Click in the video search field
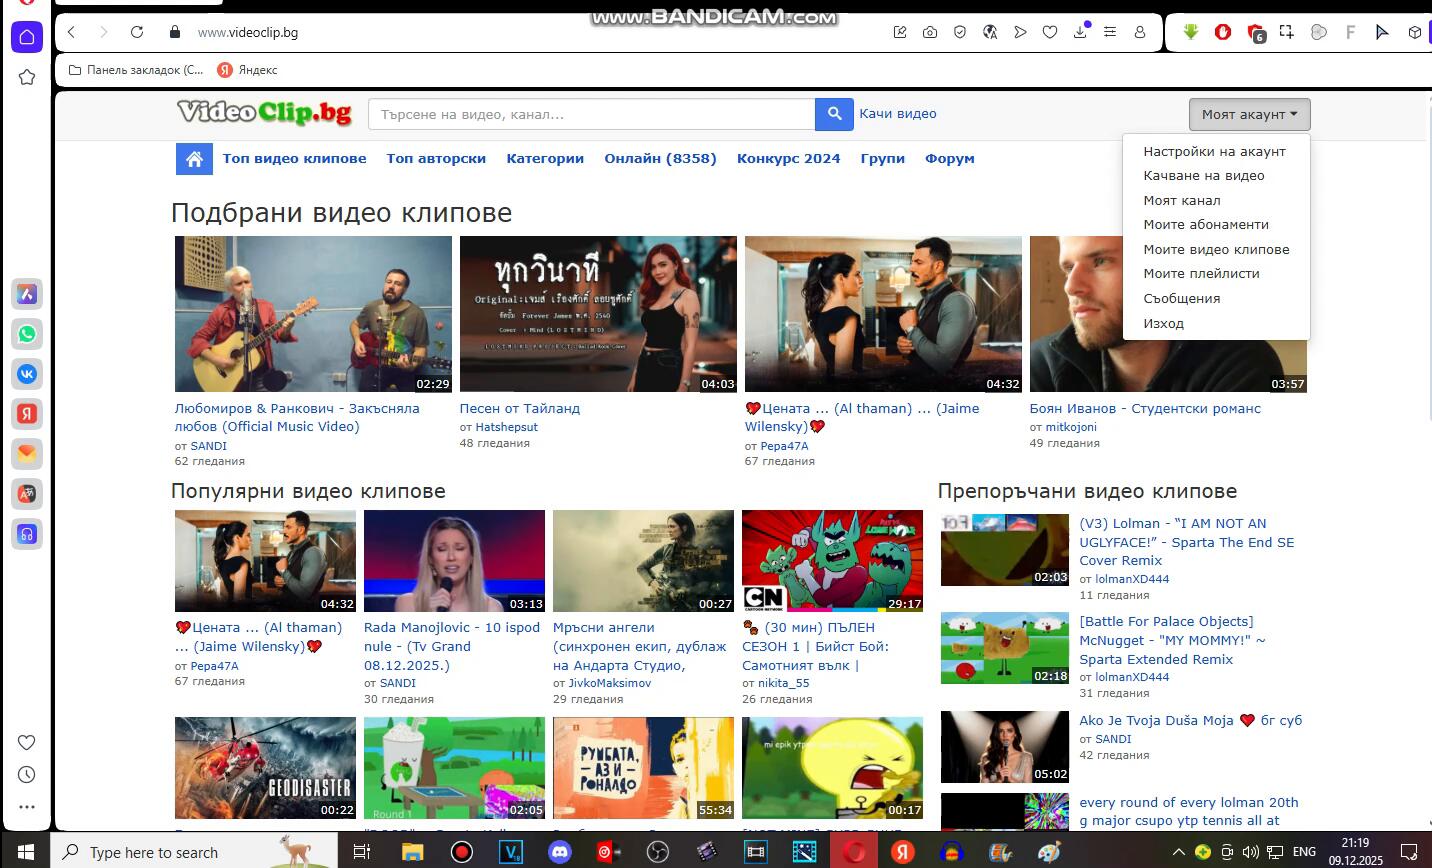1432x868 pixels. [x=592, y=114]
